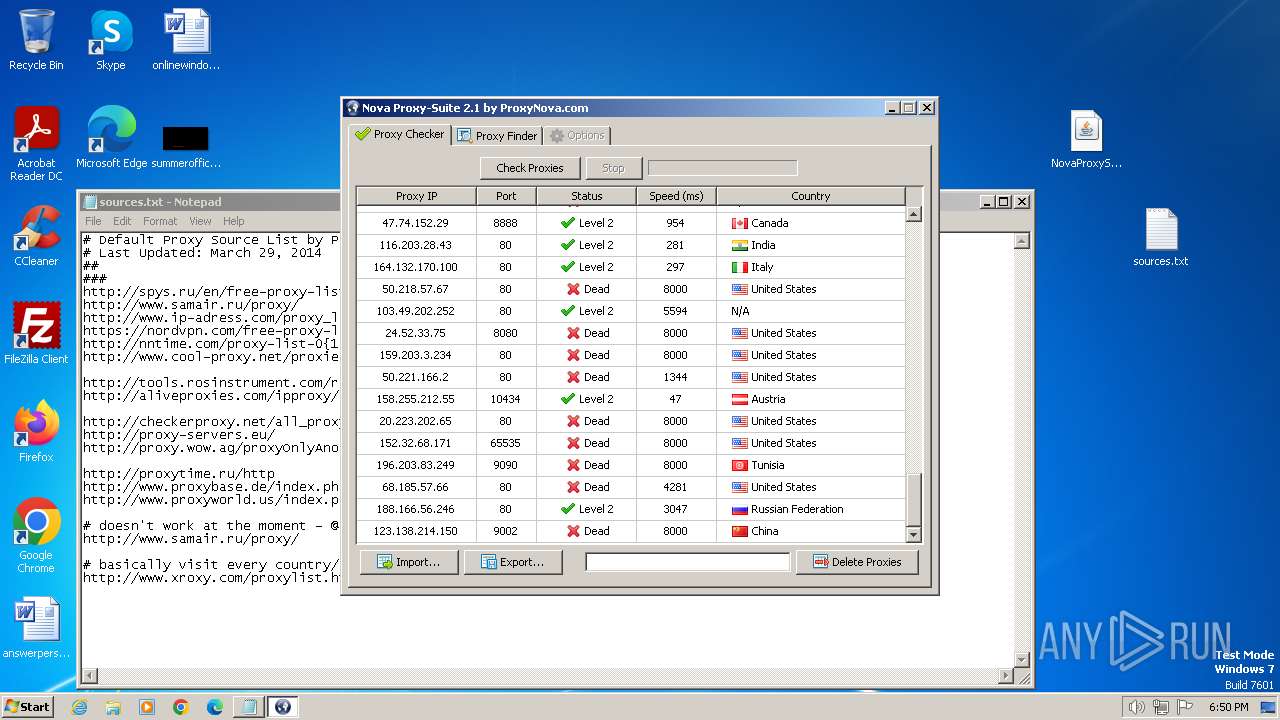
Task: Click the Delete Proxies button
Action: [858, 562]
